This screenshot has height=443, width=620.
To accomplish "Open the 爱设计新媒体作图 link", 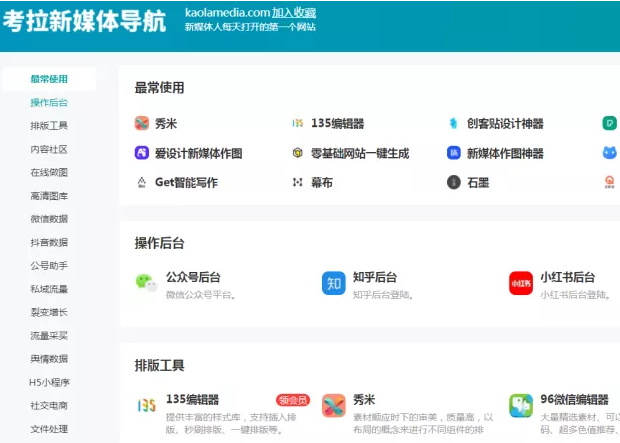I will pyautogui.click(x=198, y=153).
